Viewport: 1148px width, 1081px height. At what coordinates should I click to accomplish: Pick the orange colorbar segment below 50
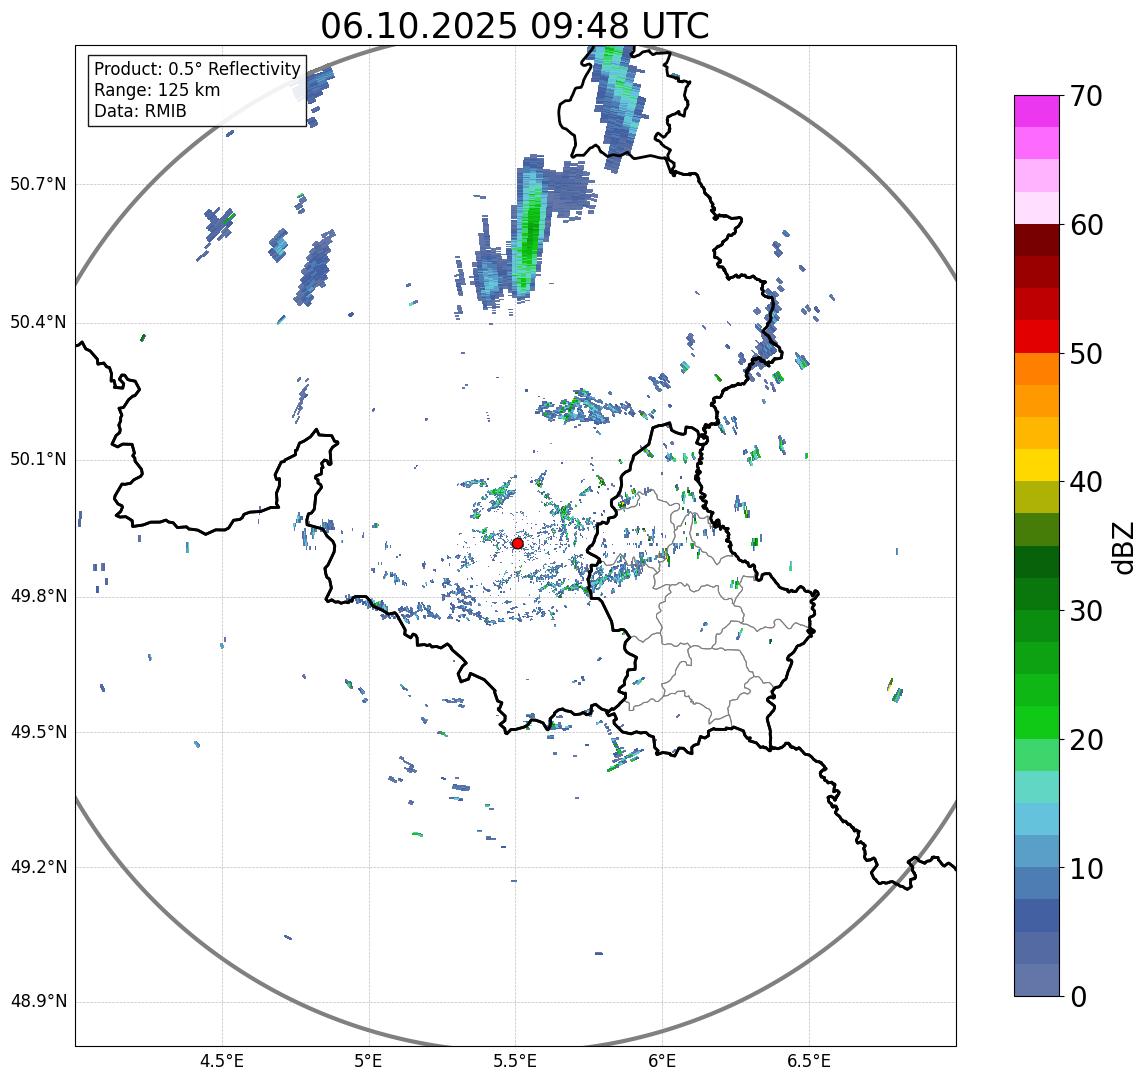point(1037,369)
